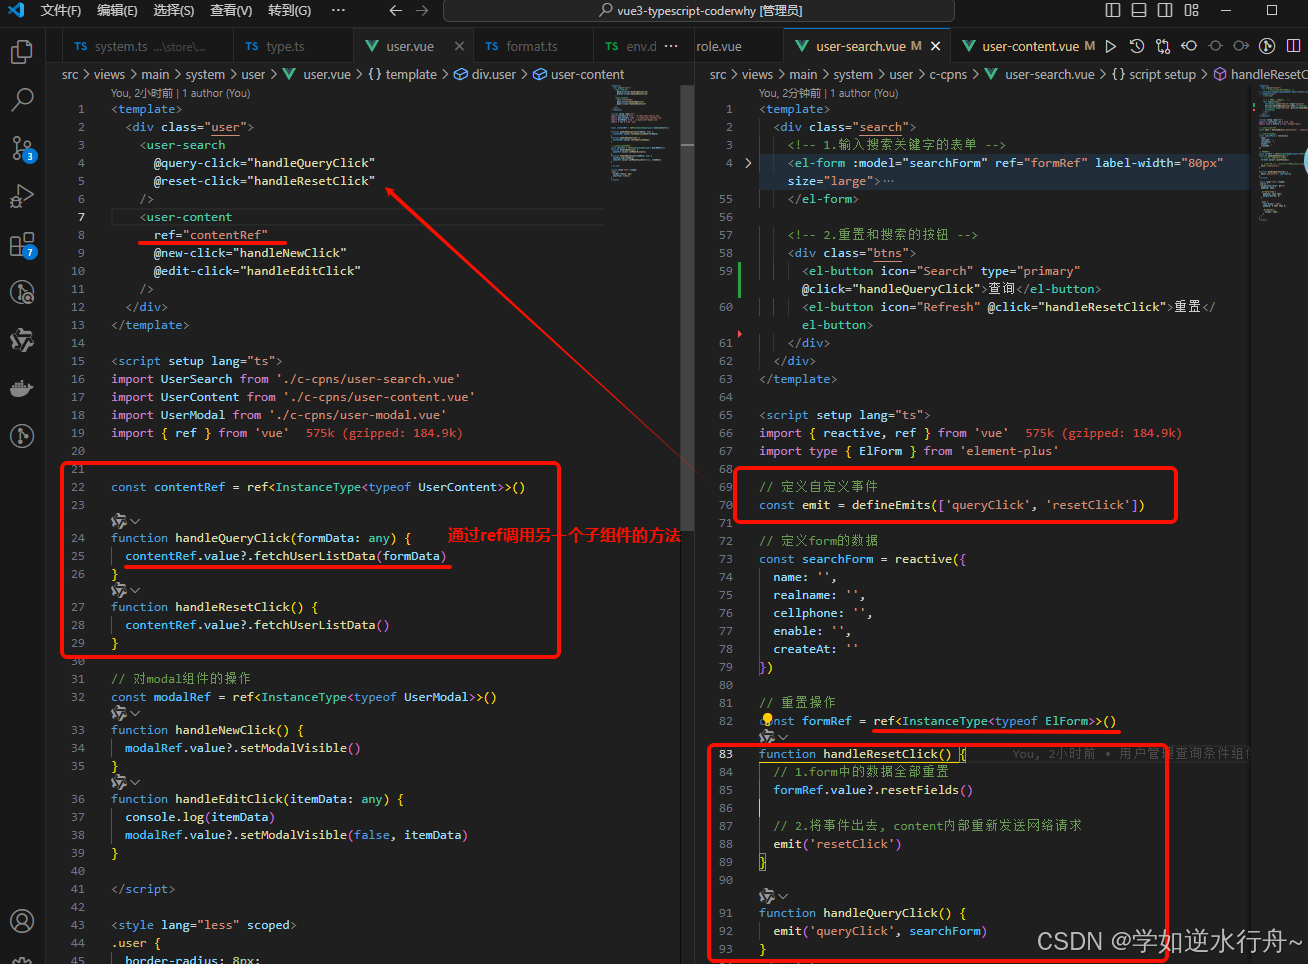Screen dimensions: 1308x964
Task: Open the Run and Debug view
Action: point(22,196)
